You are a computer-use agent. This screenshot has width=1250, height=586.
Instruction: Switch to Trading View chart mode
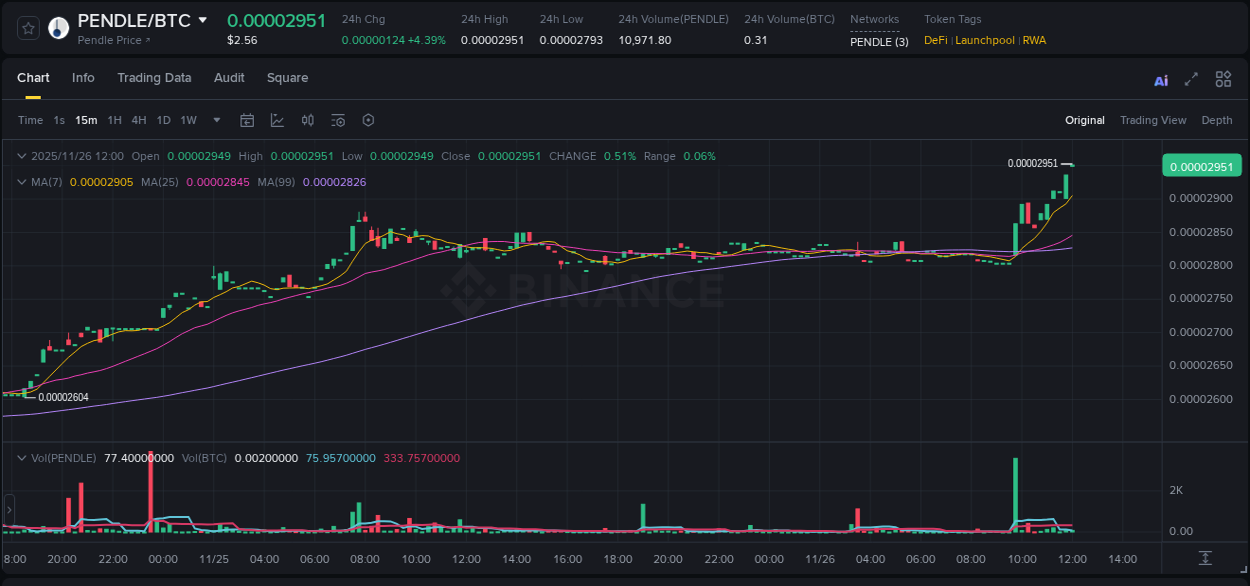1153,120
